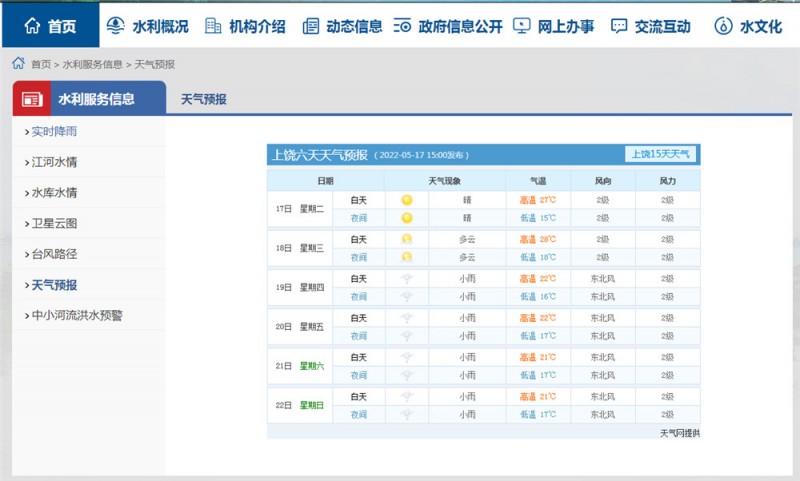The height and width of the screenshot is (481, 800).
Task: Click the rain icon for 22日 夜间
Action: 407,414
